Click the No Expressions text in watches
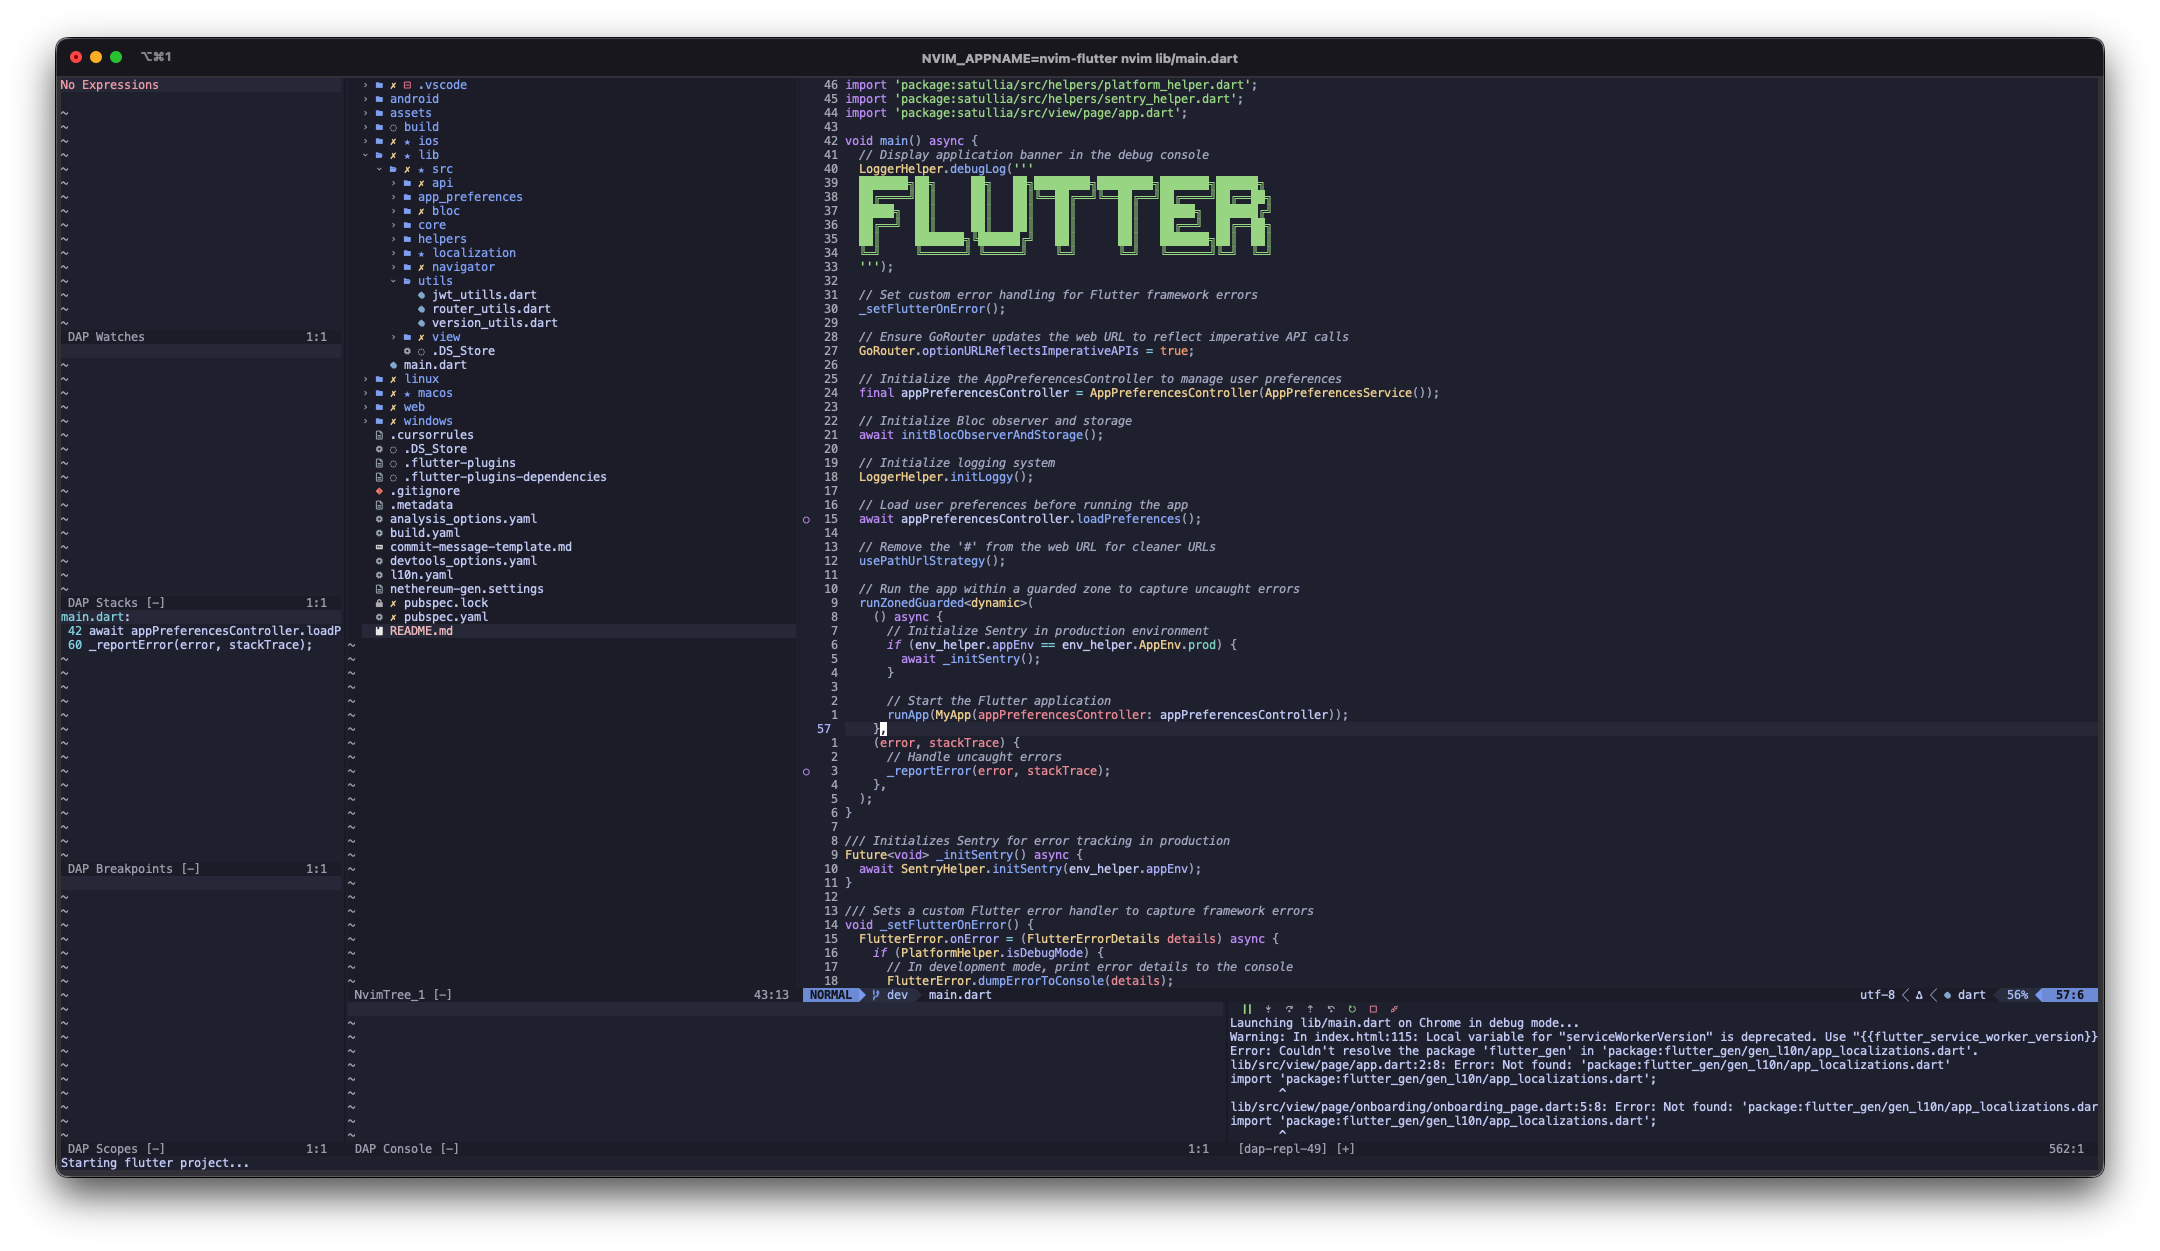 tap(109, 85)
